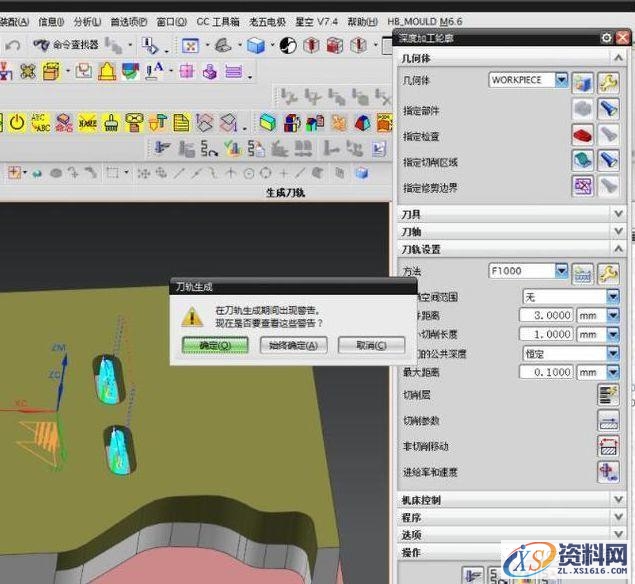Open 切削参数 cutting parameters
The height and width of the screenshot is (584, 635).
click(608, 420)
